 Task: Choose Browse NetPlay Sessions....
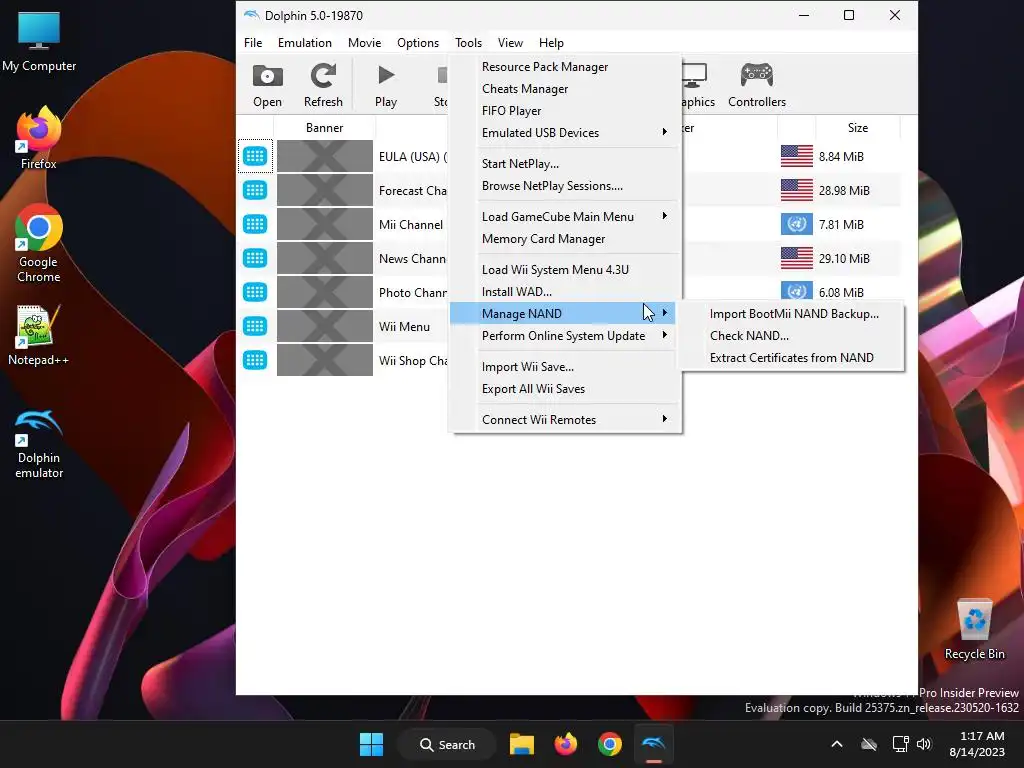565,186
